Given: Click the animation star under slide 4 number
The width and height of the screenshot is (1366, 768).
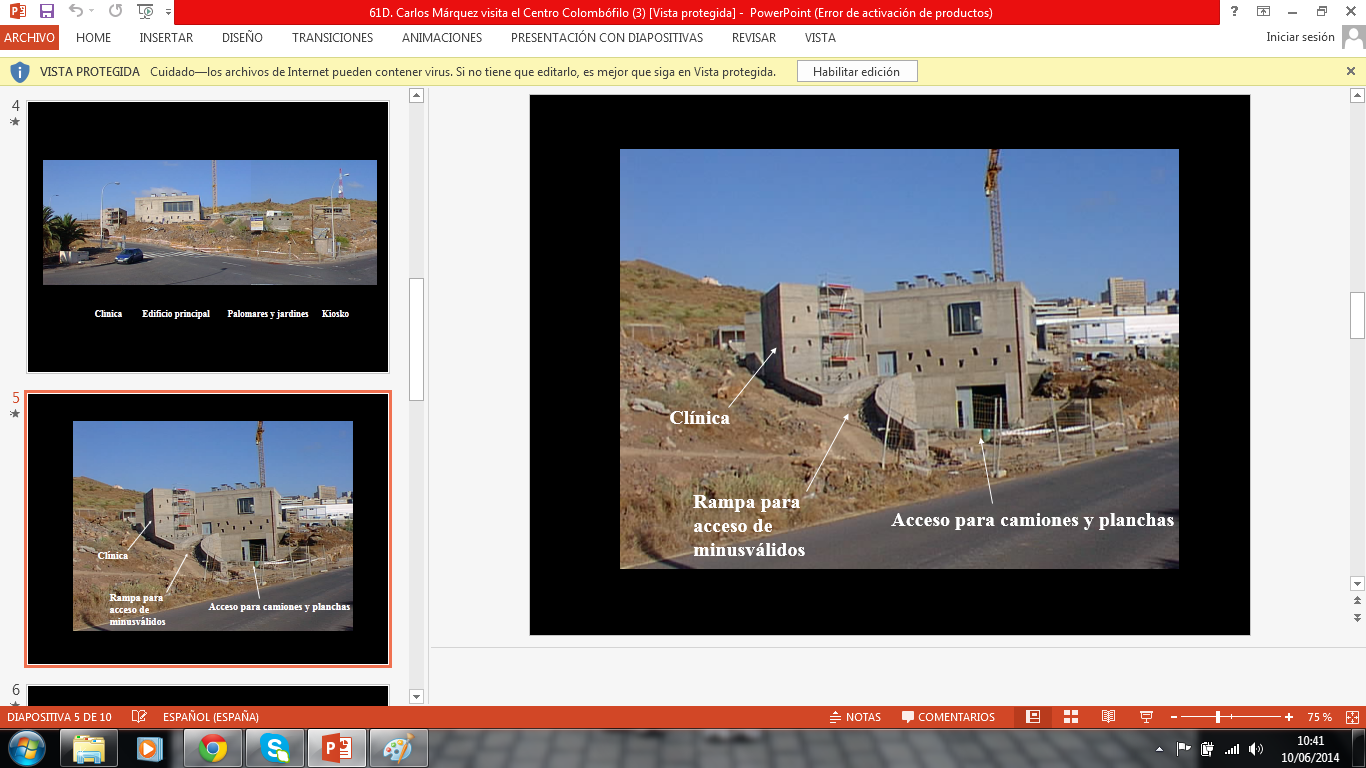Looking at the screenshot, I should 15,122.
